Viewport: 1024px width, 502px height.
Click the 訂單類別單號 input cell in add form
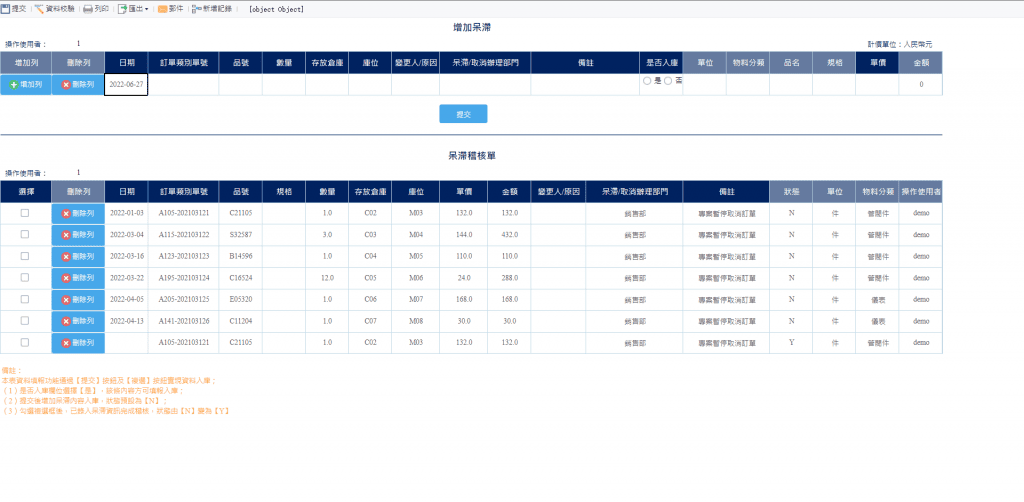(x=184, y=85)
